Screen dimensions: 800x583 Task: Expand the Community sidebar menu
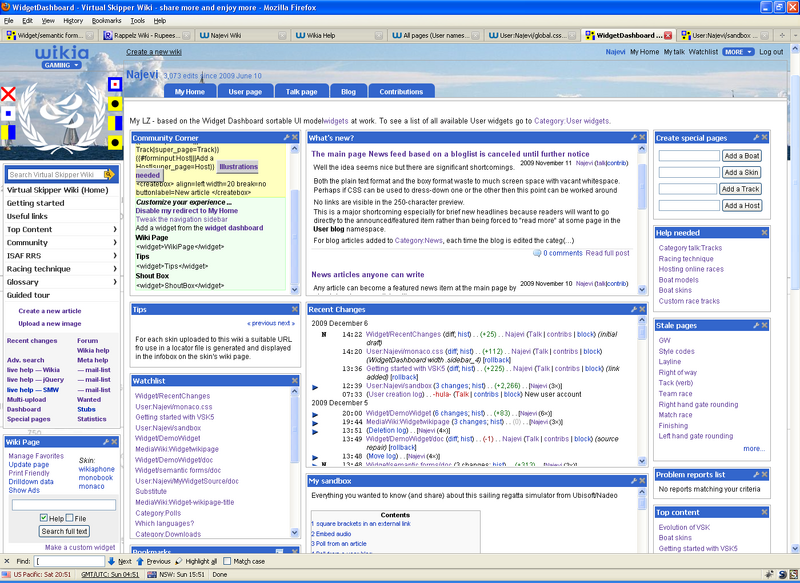click(x=115, y=242)
